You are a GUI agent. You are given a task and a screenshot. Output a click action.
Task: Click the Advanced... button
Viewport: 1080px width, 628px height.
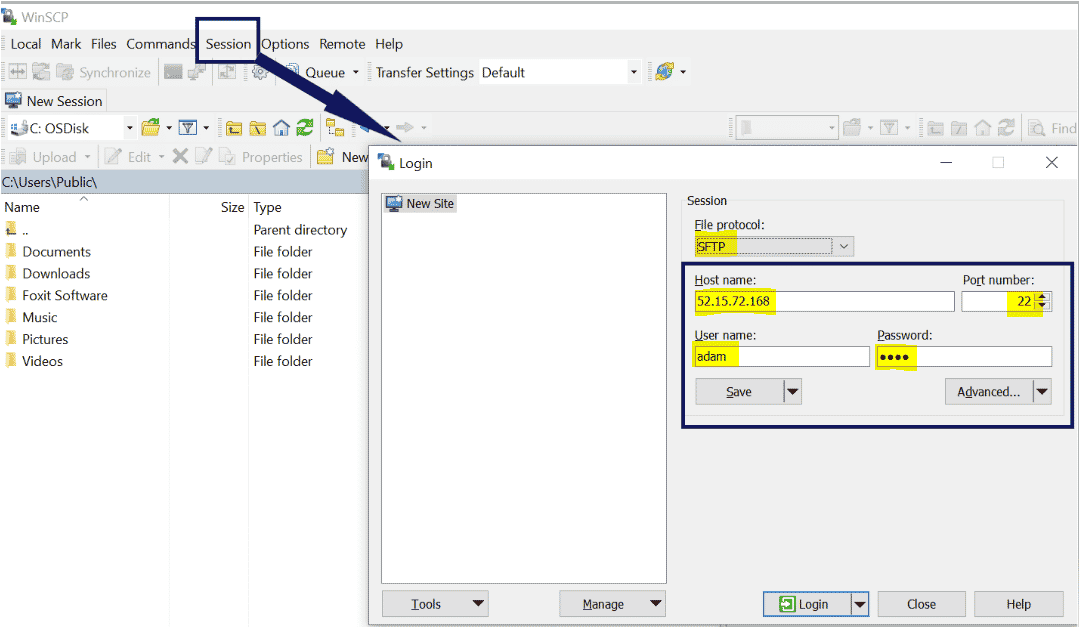[x=989, y=392]
